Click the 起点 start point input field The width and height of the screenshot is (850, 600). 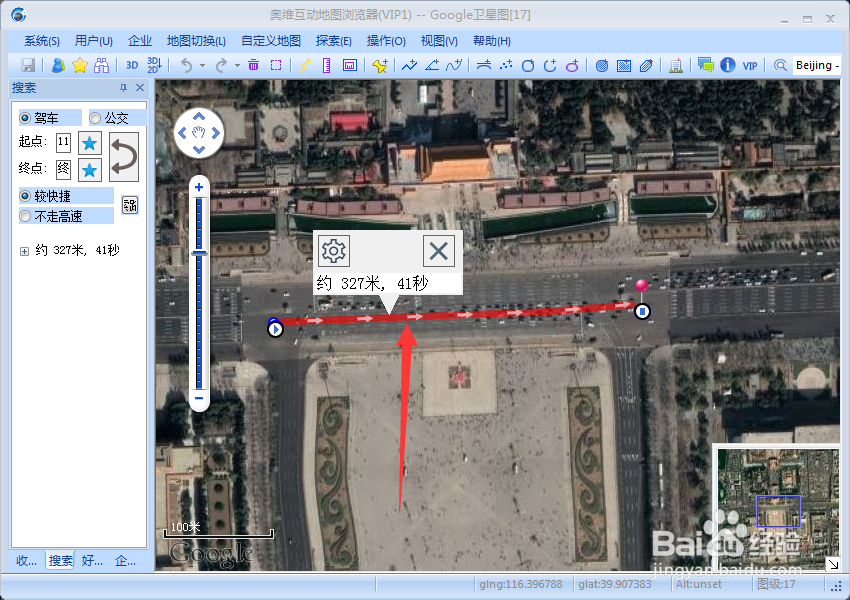[63, 142]
